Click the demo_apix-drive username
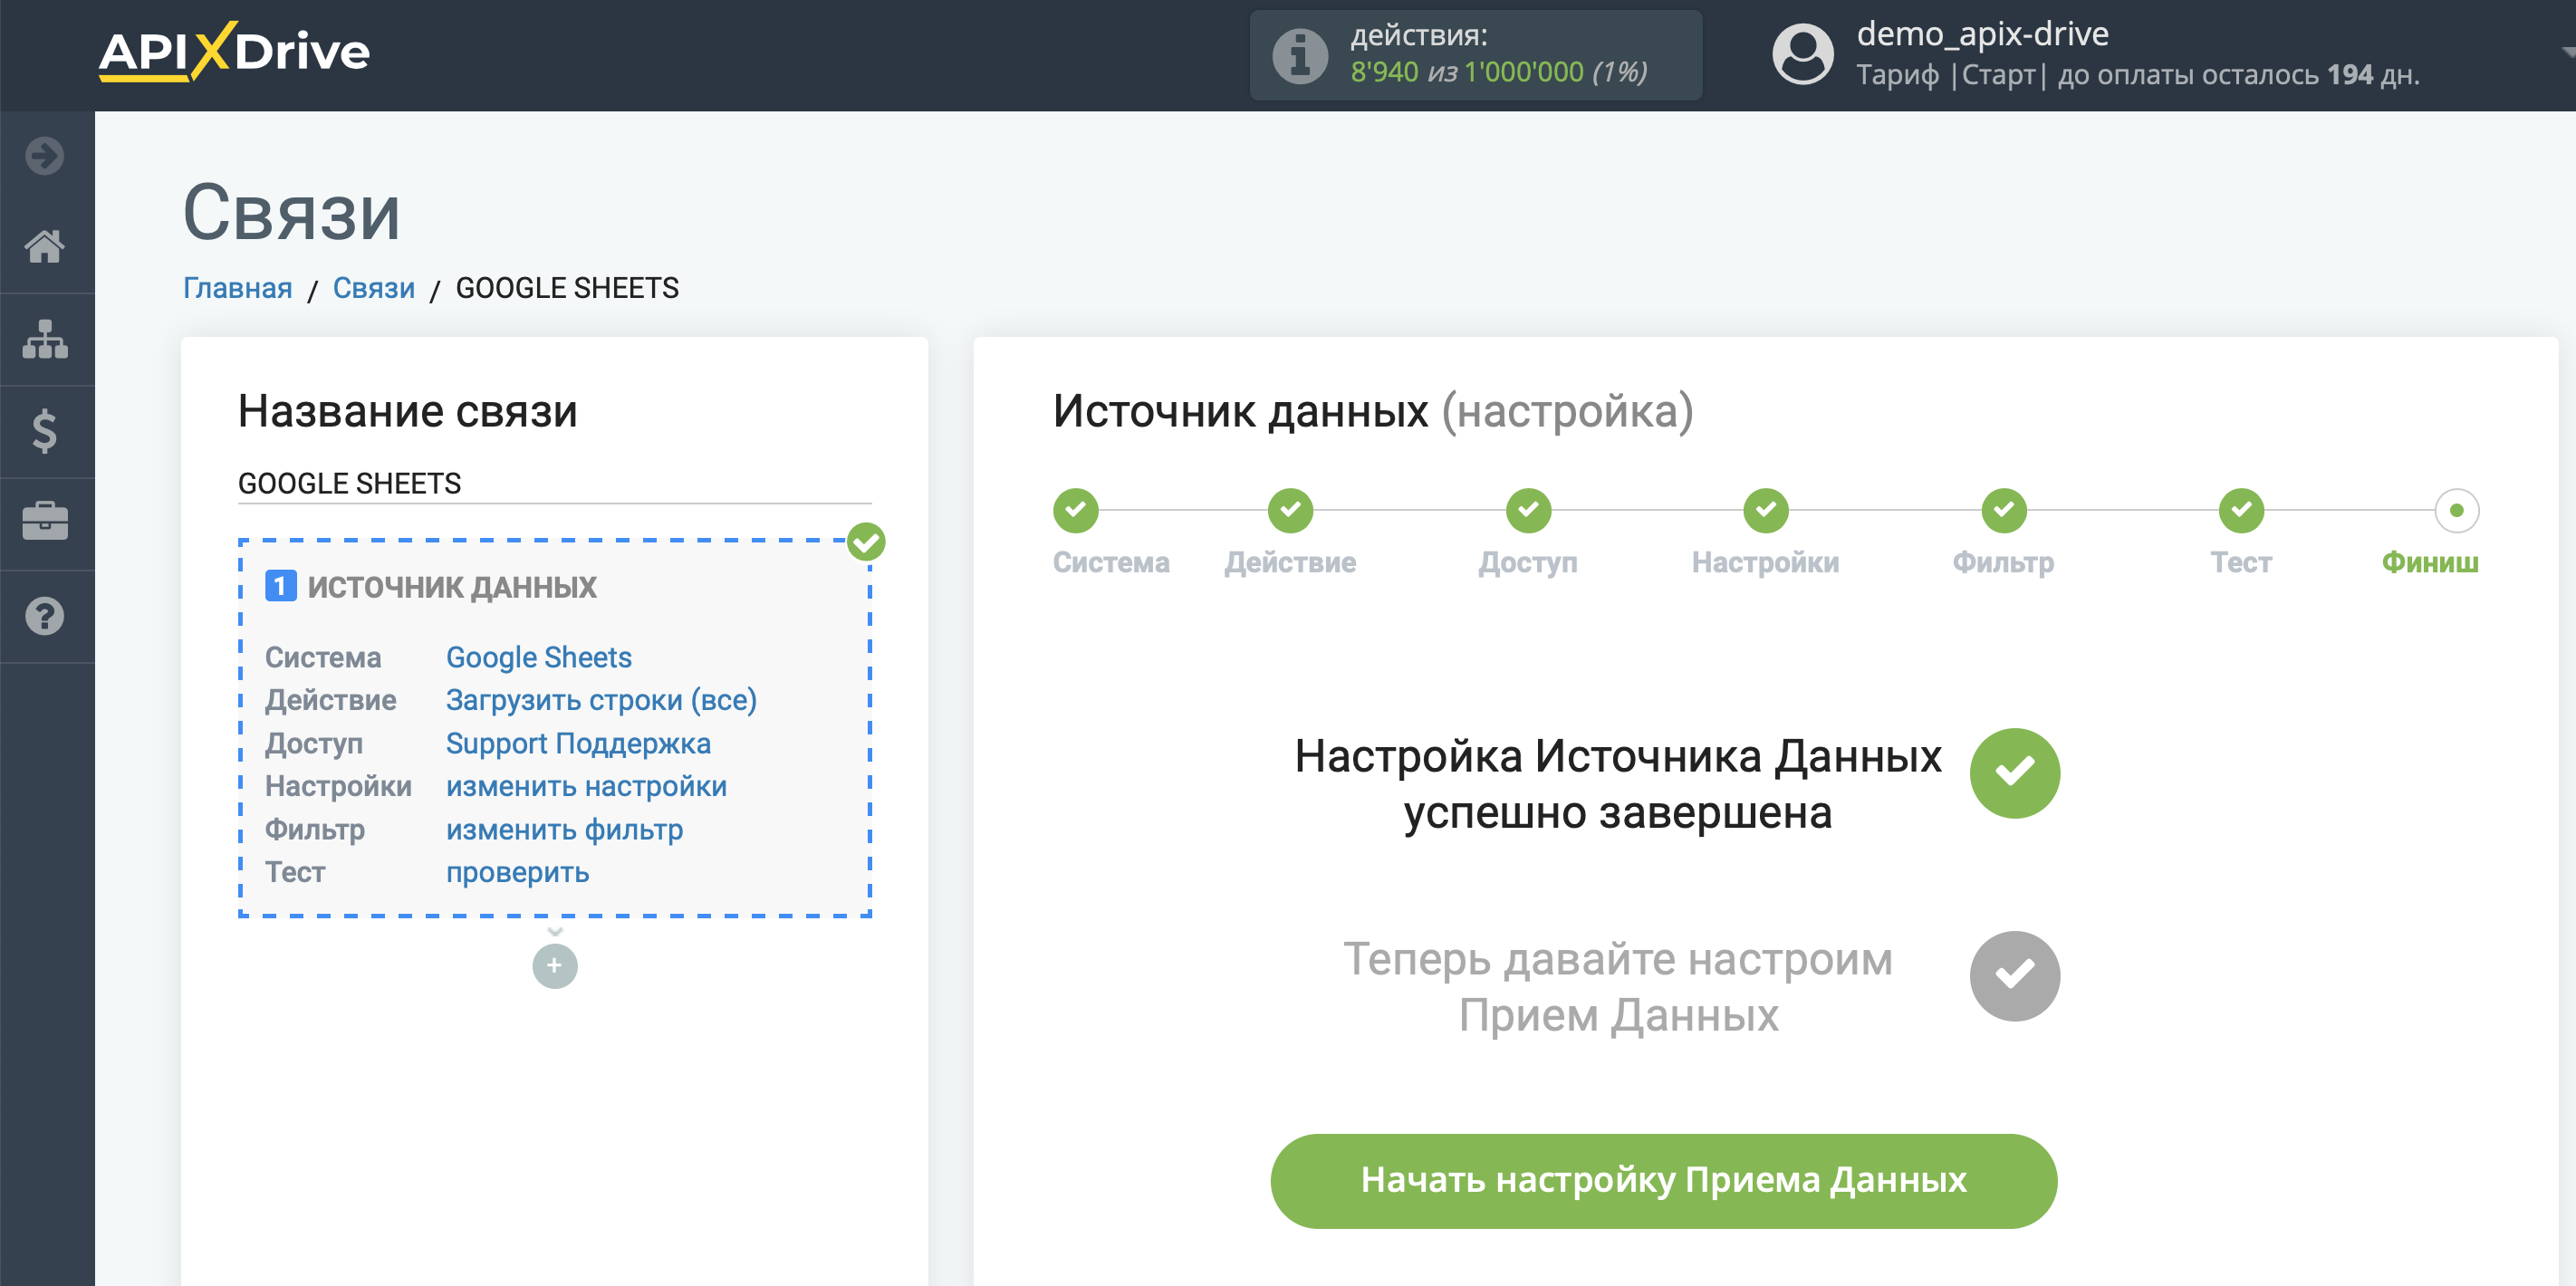Viewport: 2576px width, 1286px height. [1982, 34]
